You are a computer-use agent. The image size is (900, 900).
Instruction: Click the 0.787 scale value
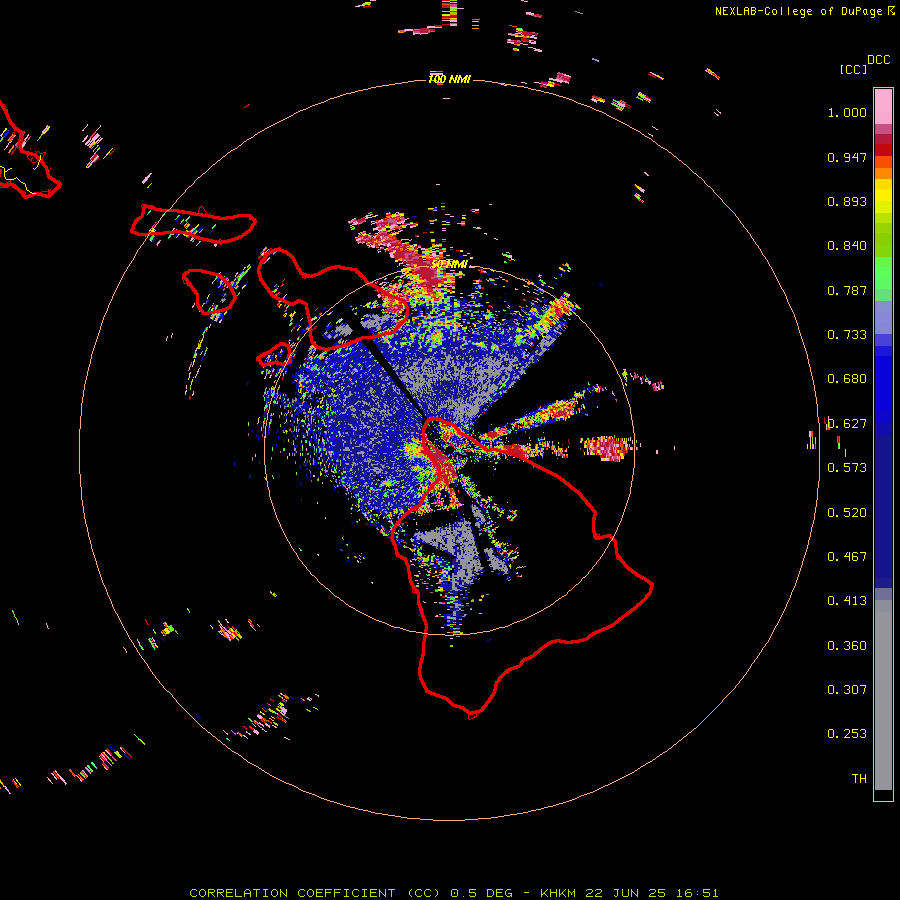tap(847, 290)
